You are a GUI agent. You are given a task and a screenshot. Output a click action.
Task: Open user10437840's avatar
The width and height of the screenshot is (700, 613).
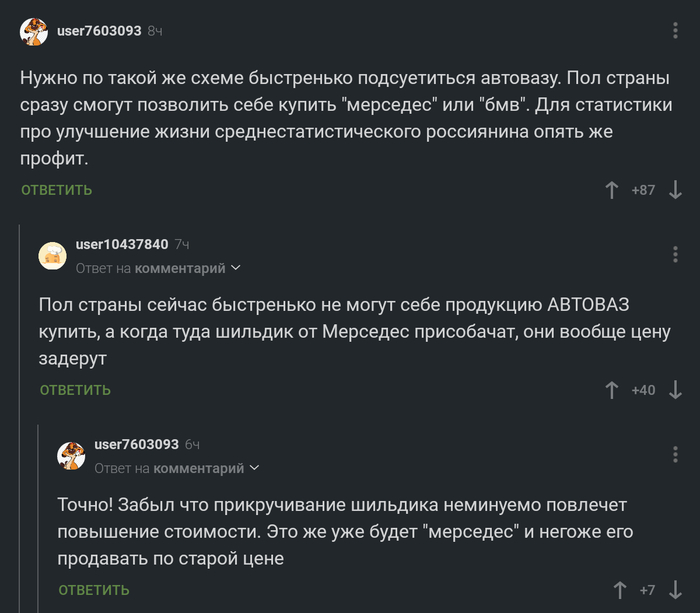[52, 256]
